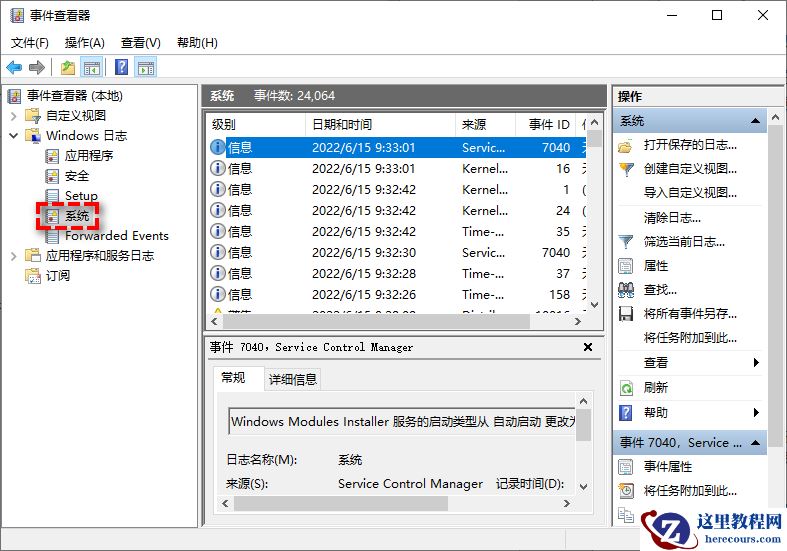Collapse the Windows 日志 tree node

pyautogui.click(x=14, y=135)
